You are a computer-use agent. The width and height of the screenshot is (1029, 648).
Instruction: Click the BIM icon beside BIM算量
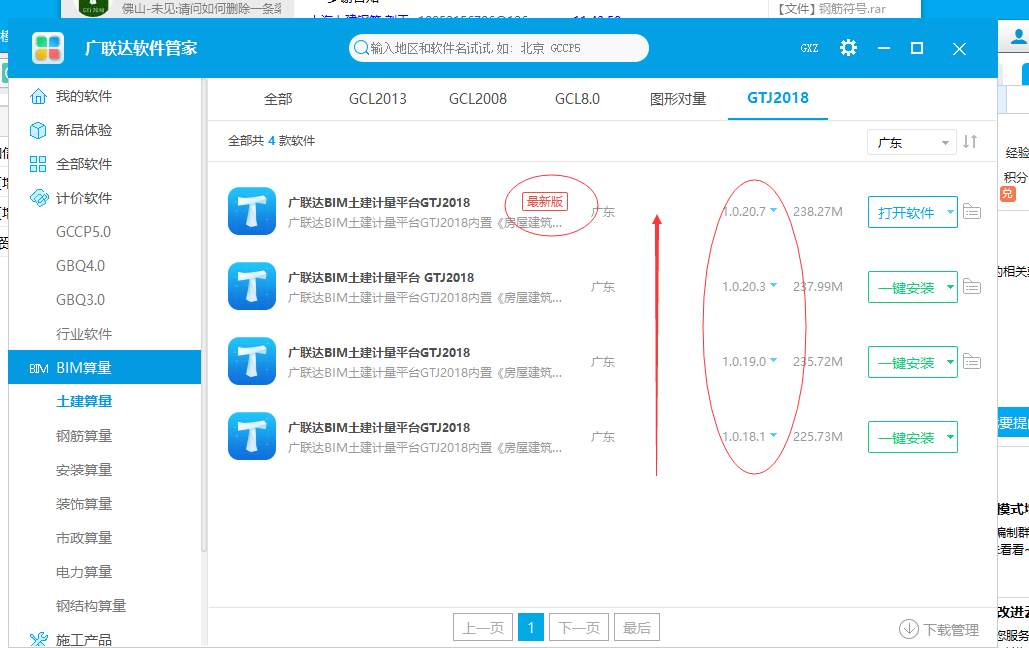[39, 368]
